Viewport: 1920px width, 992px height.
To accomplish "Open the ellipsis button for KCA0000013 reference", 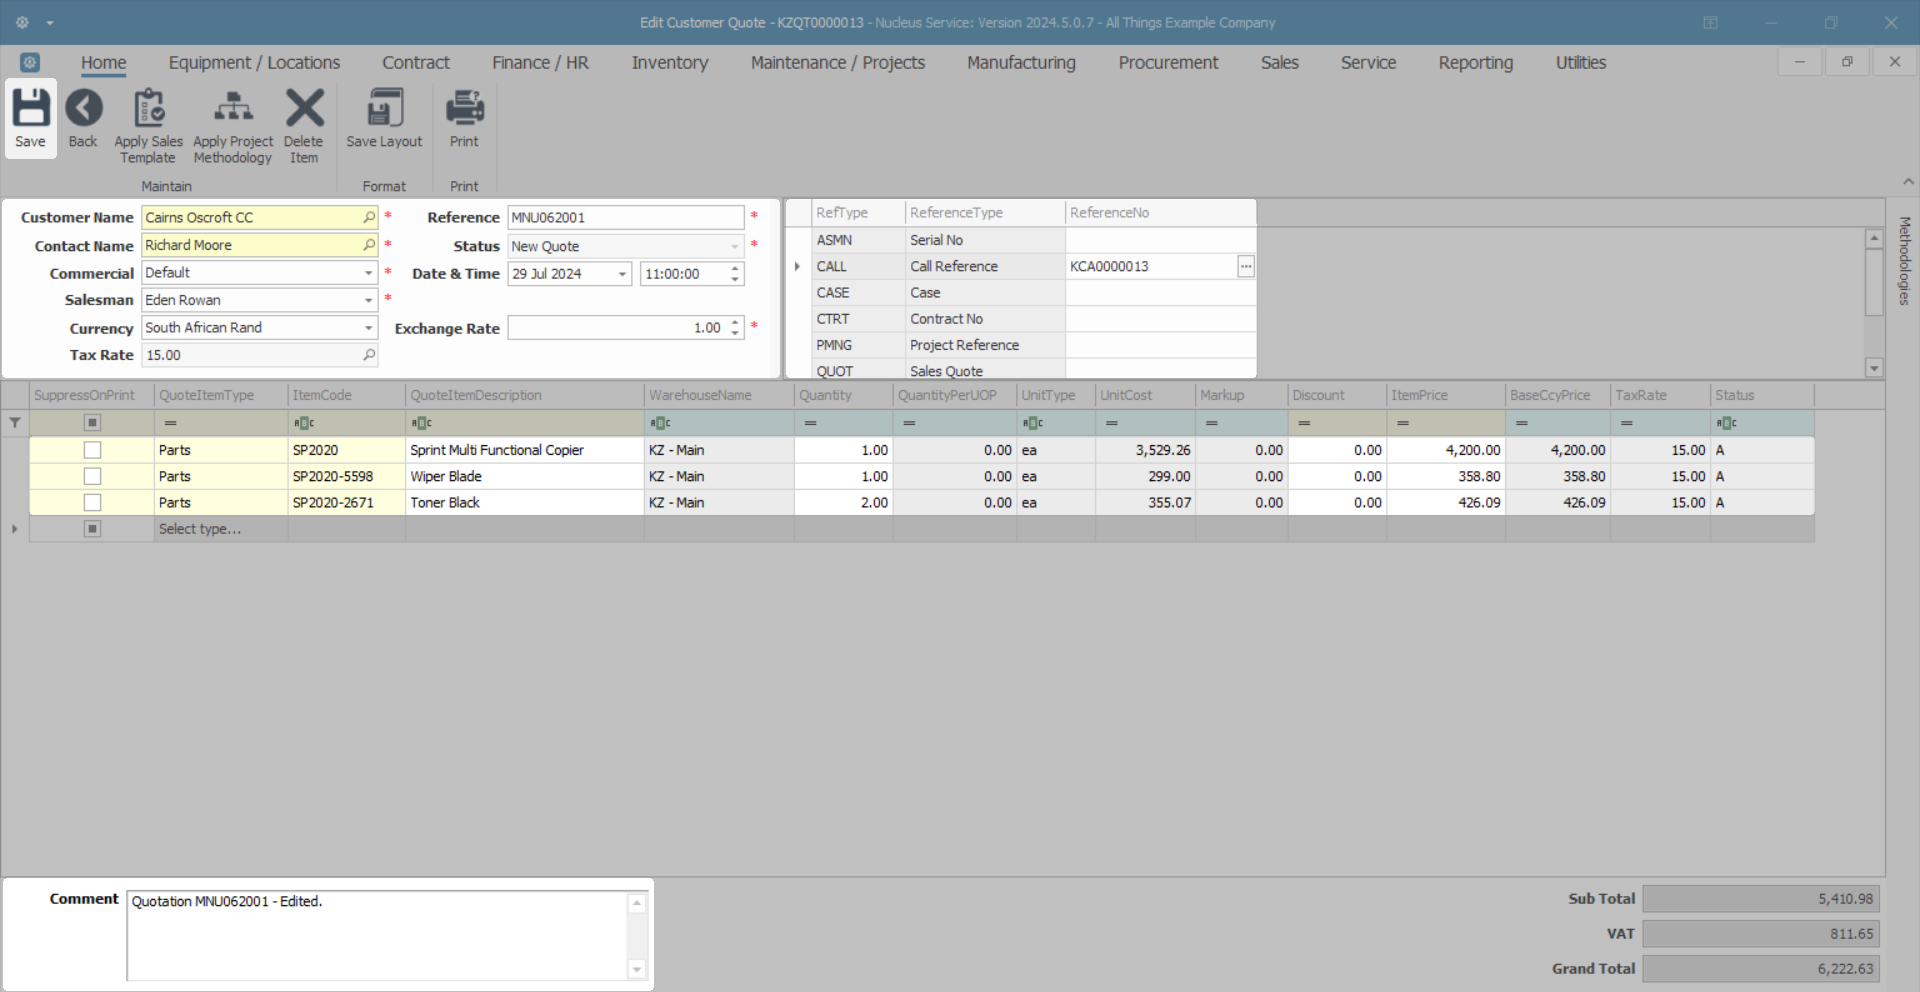I will [x=1246, y=266].
